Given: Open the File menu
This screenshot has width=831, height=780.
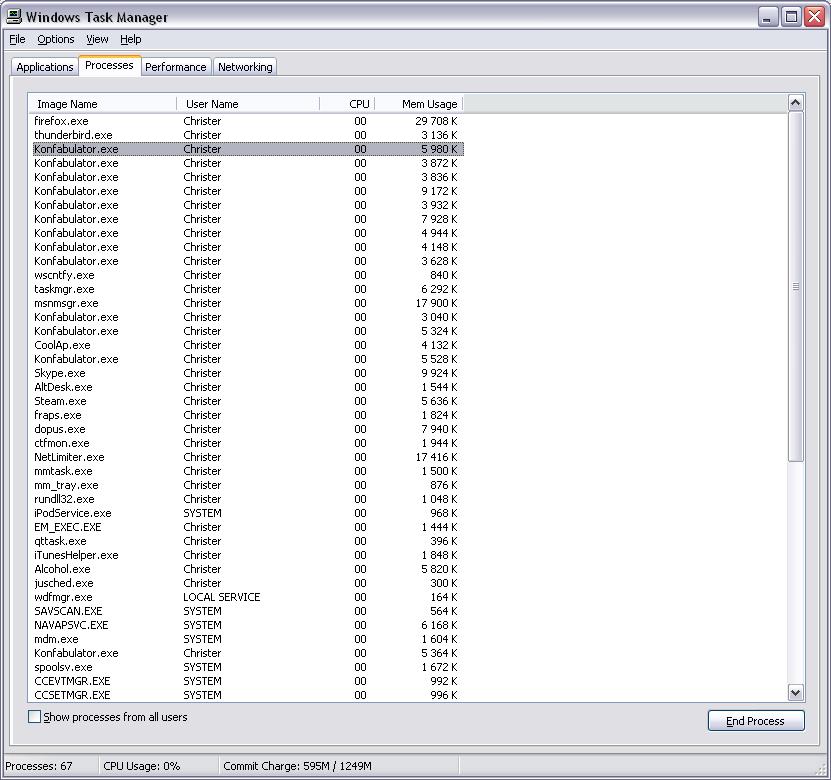Looking at the screenshot, I should tap(17, 39).
